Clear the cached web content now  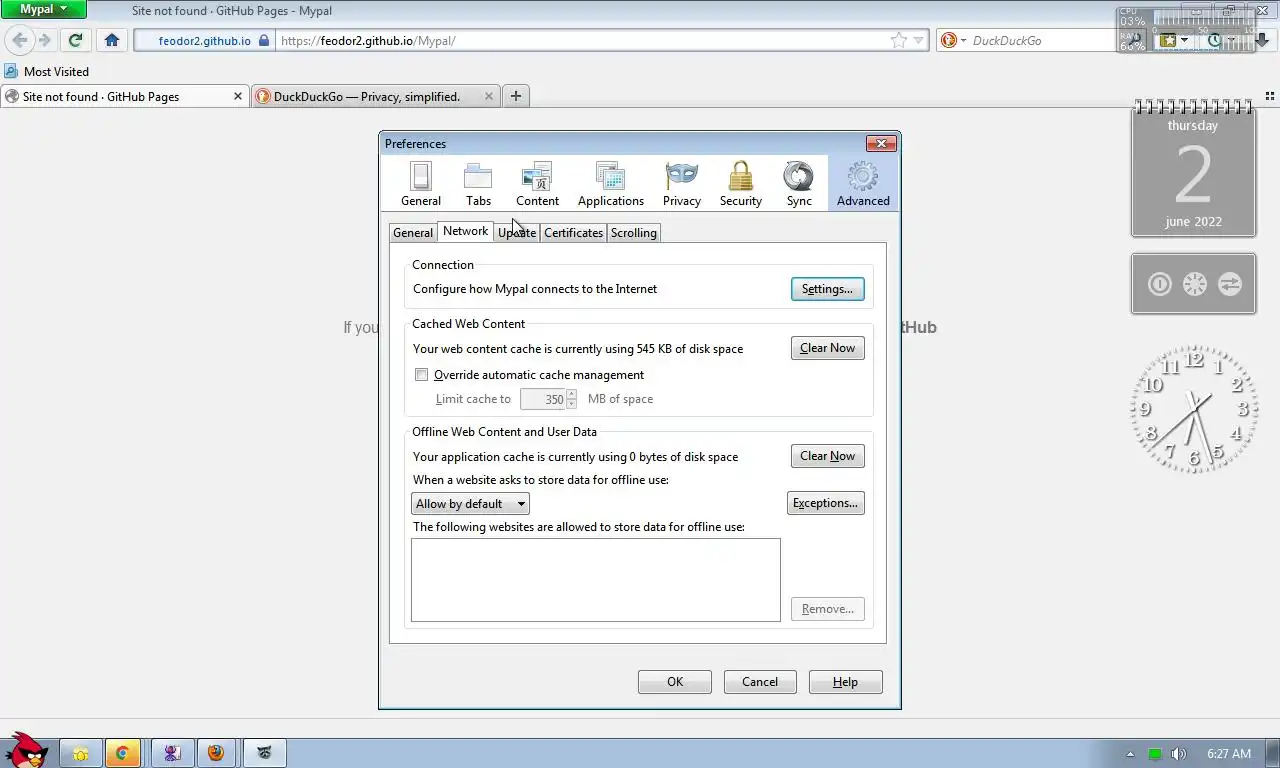coord(827,348)
